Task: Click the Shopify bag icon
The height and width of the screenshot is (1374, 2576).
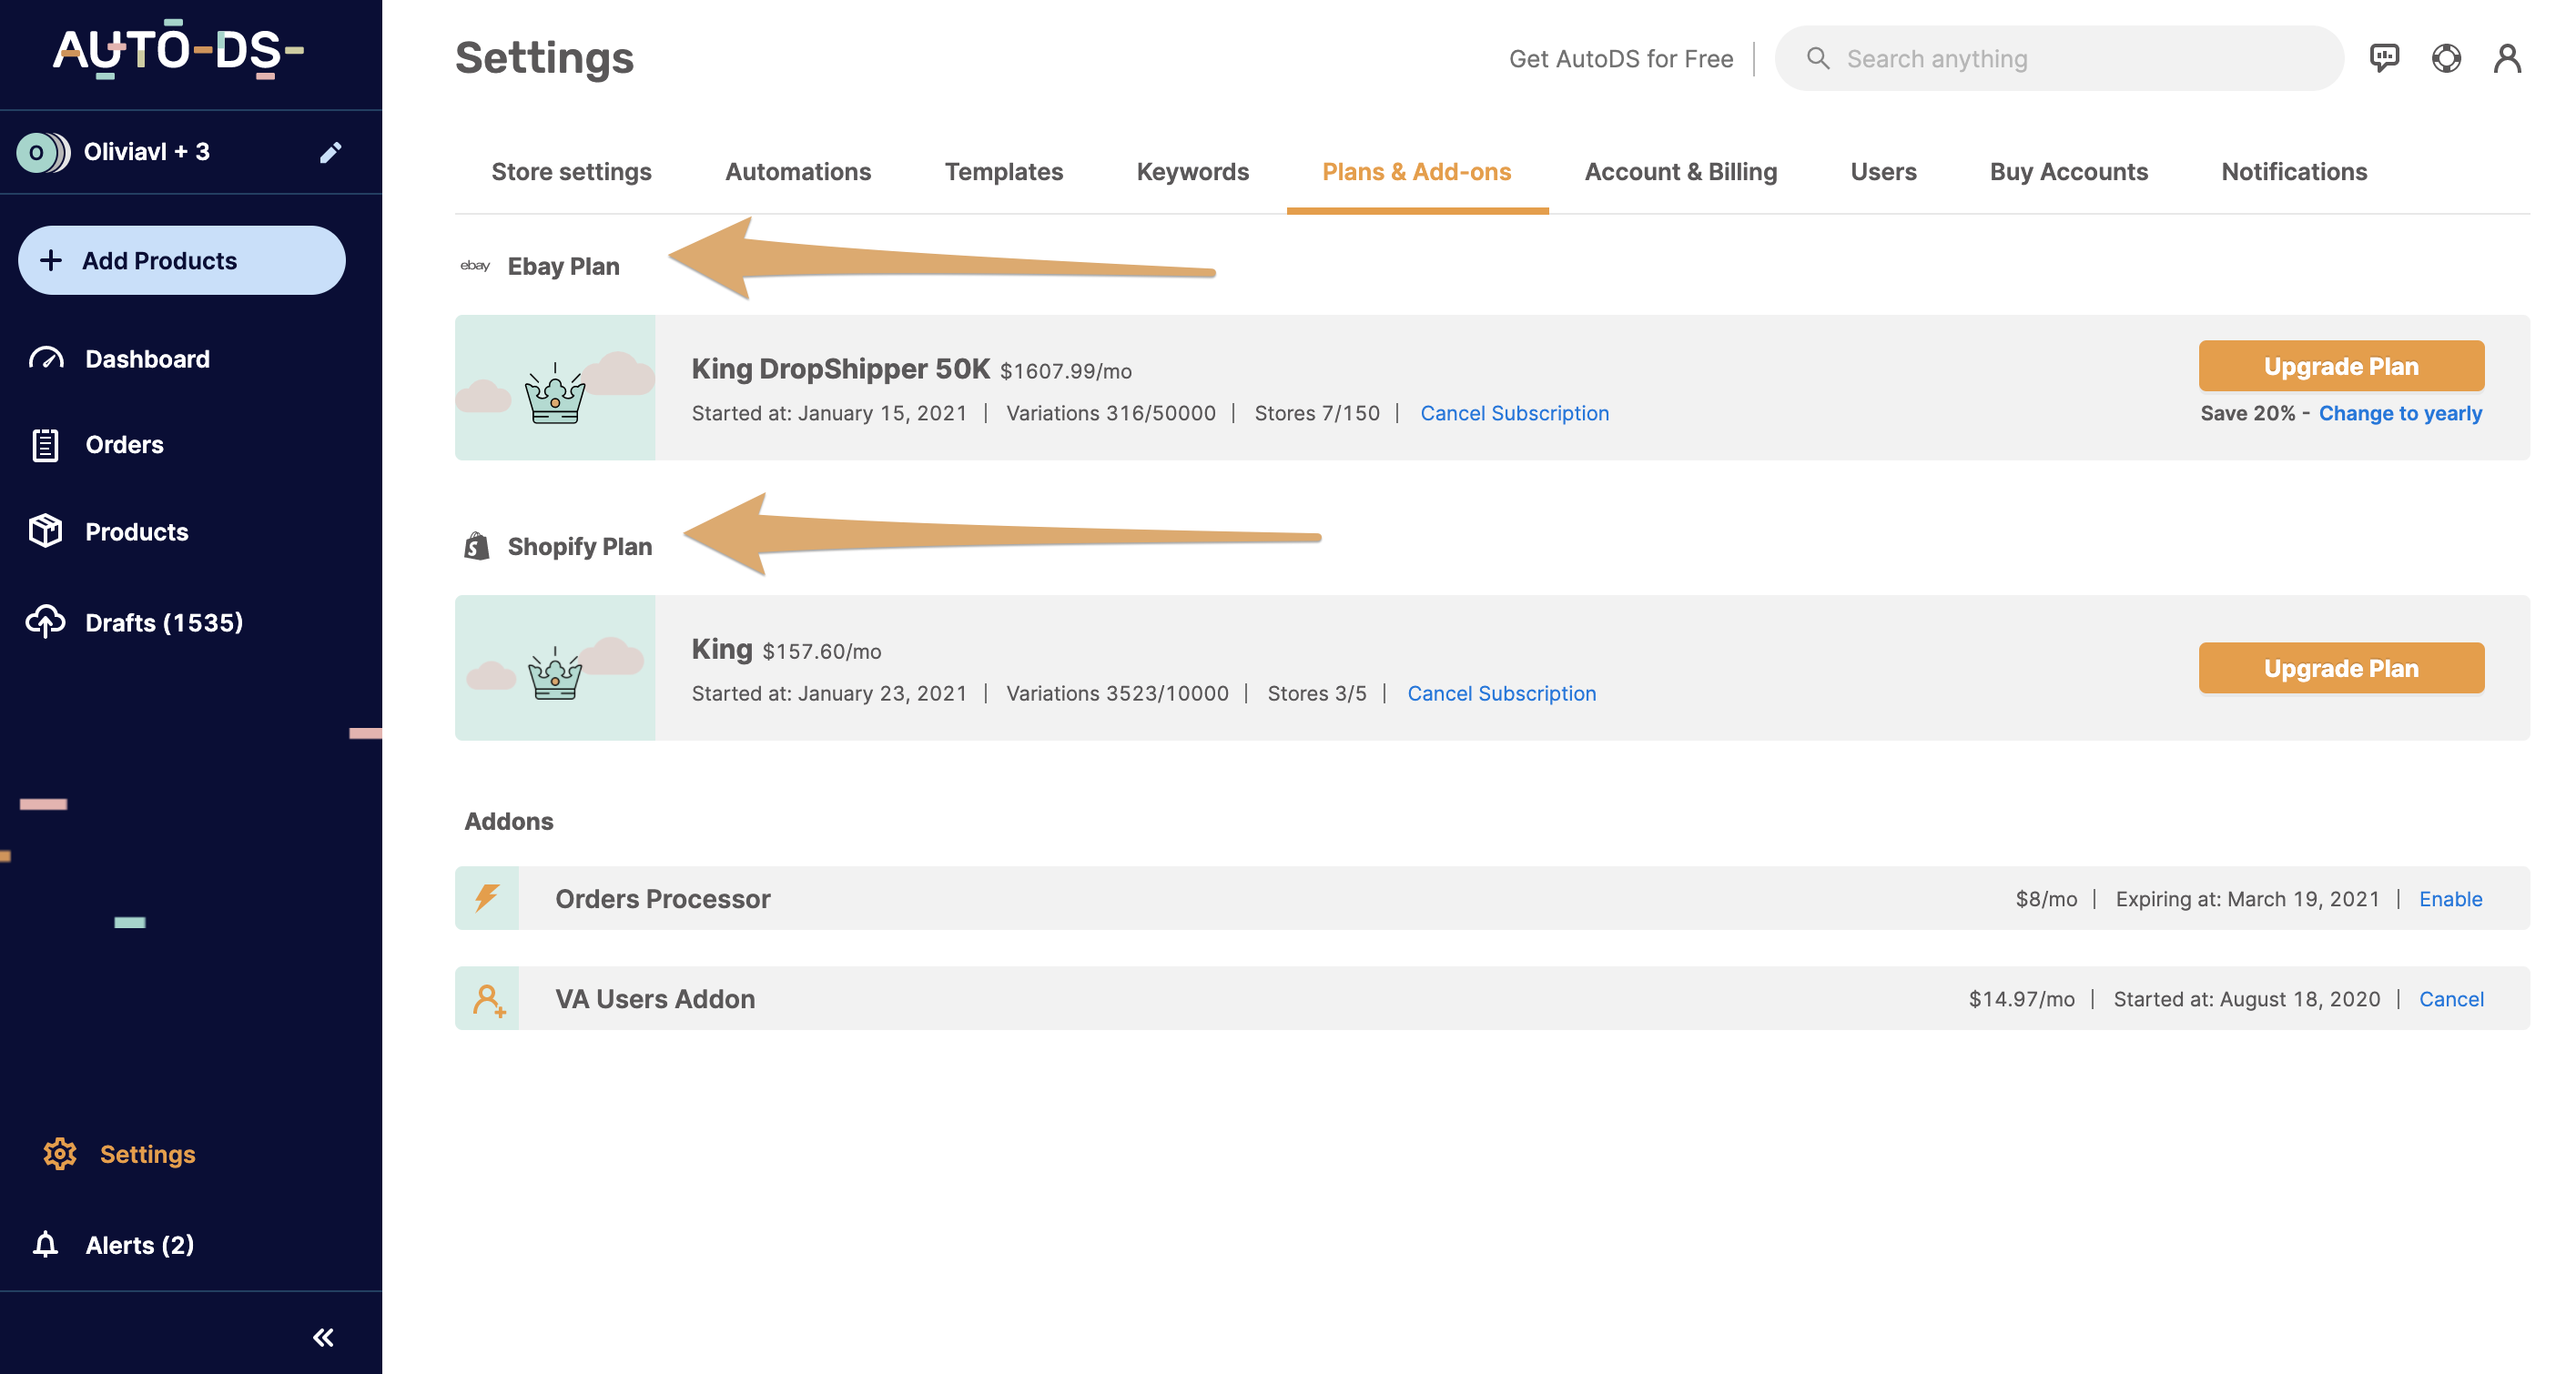Action: click(x=477, y=546)
